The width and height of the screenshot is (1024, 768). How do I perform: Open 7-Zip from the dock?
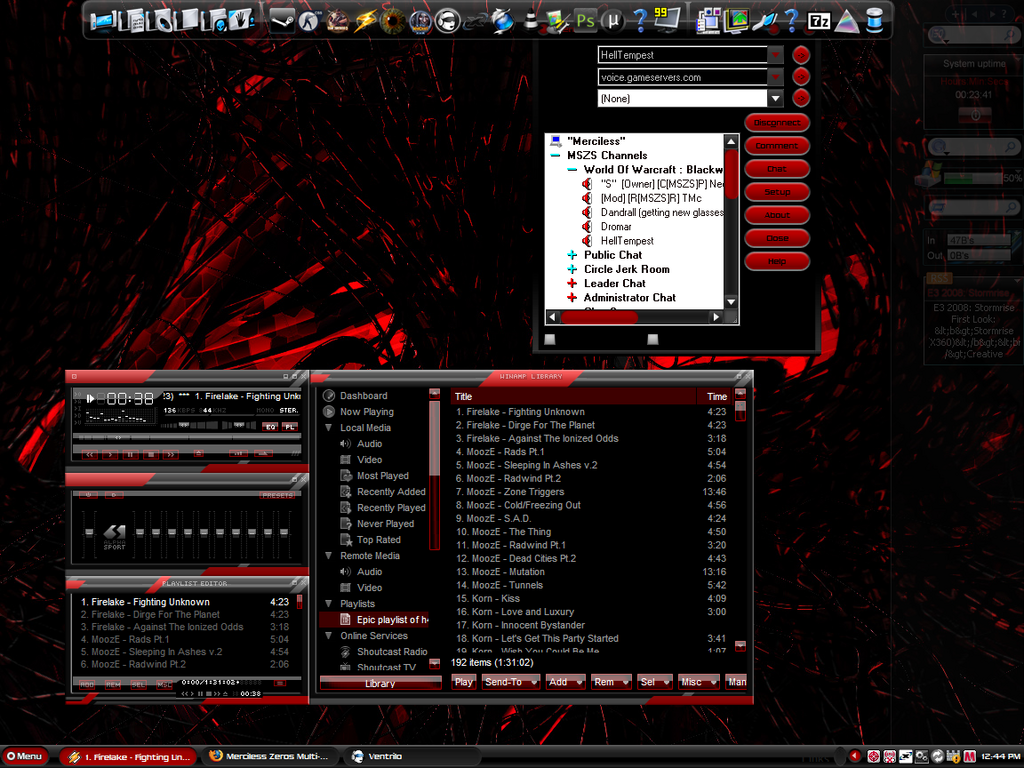818,19
